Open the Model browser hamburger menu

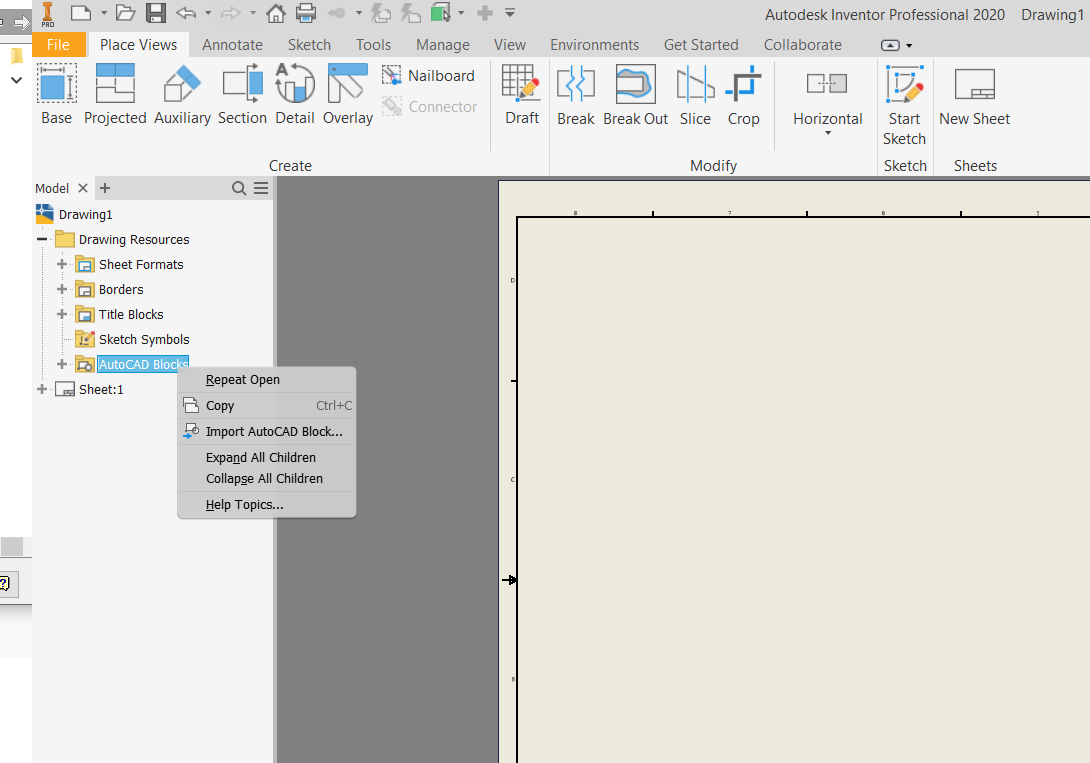[261, 188]
